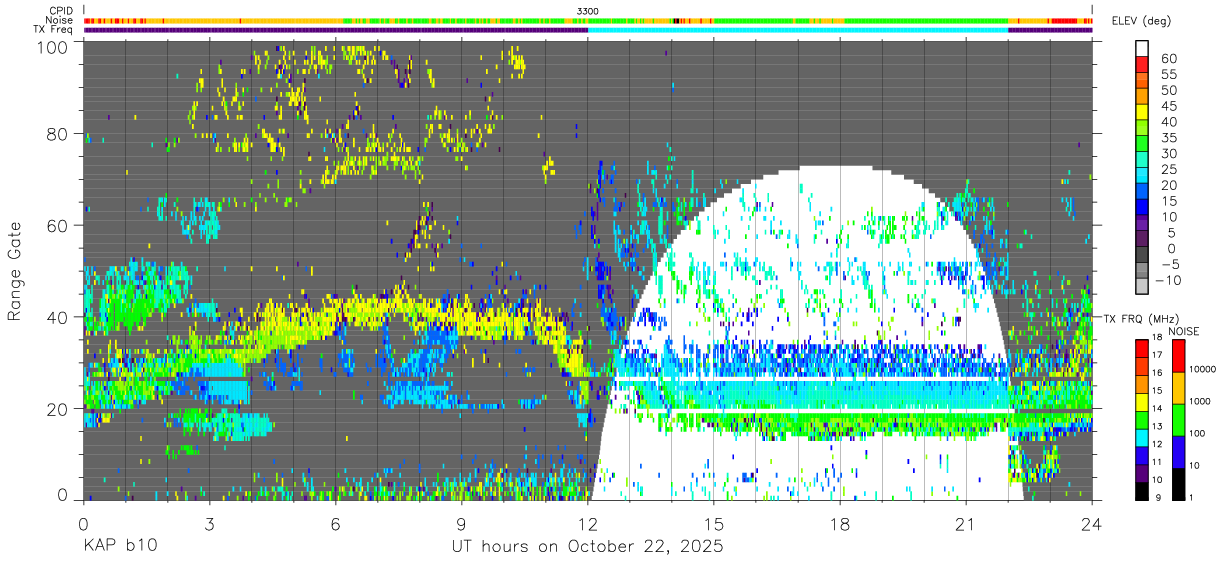
Task: Click the Range Gate axis title
Action: 15,272
